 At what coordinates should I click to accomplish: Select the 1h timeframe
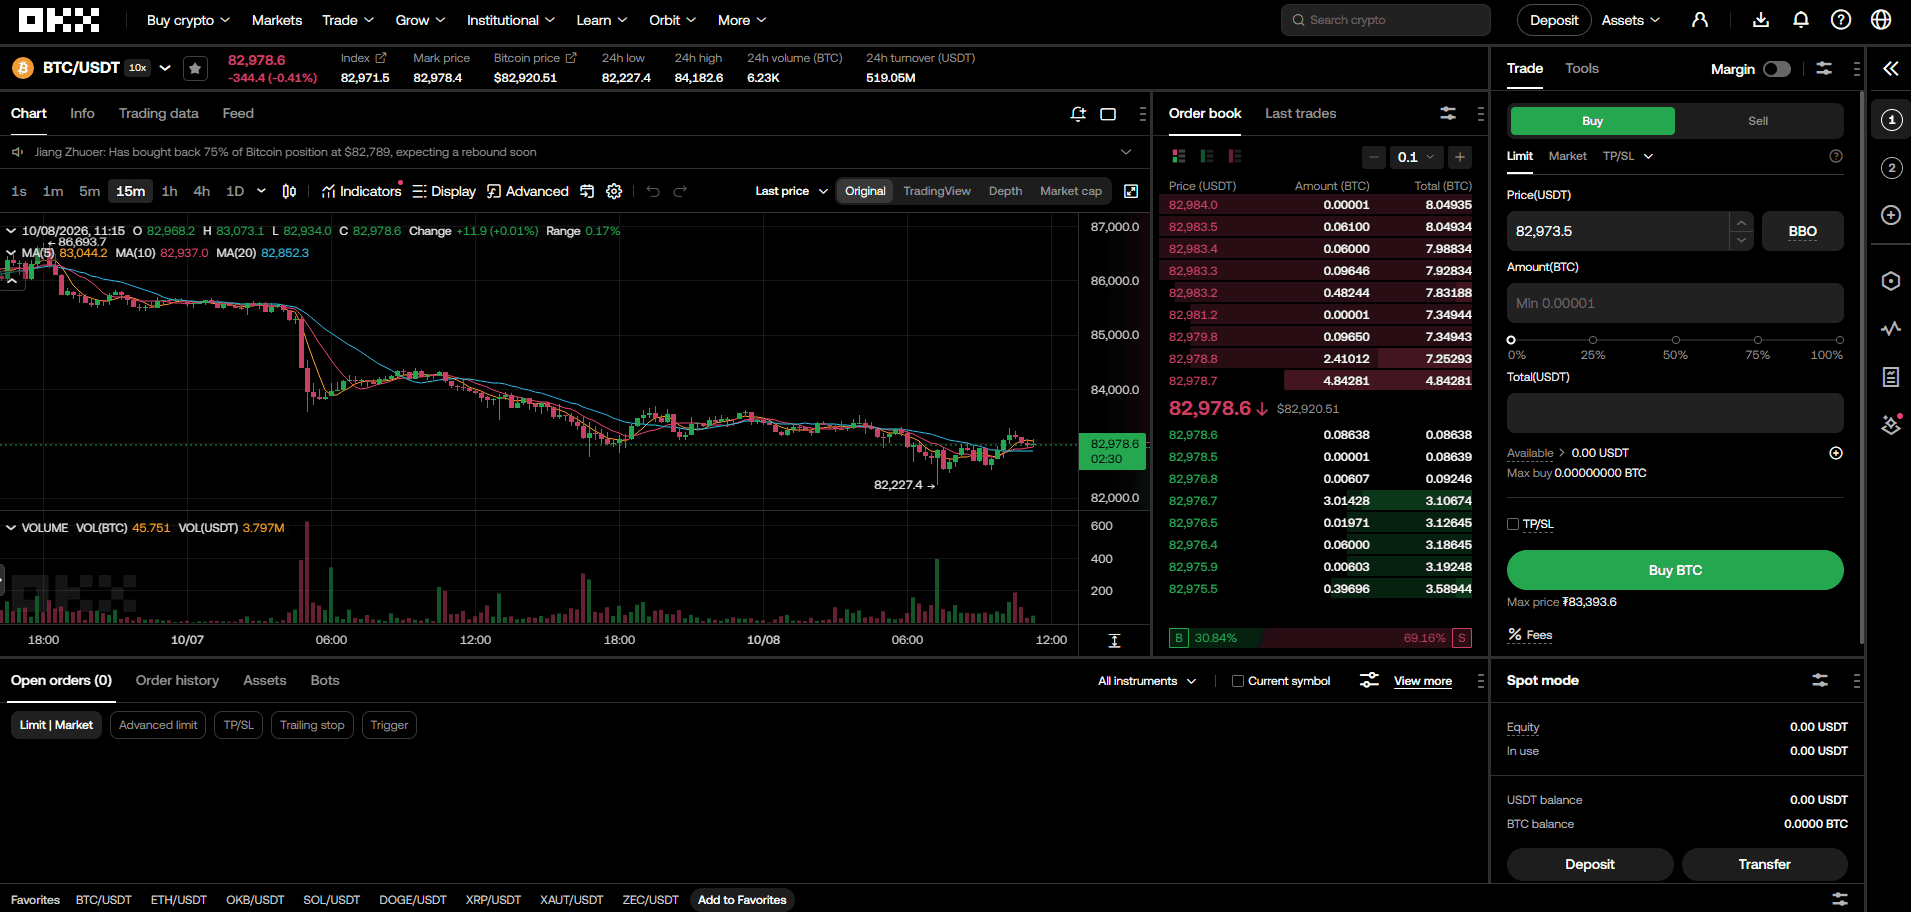[170, 191]
